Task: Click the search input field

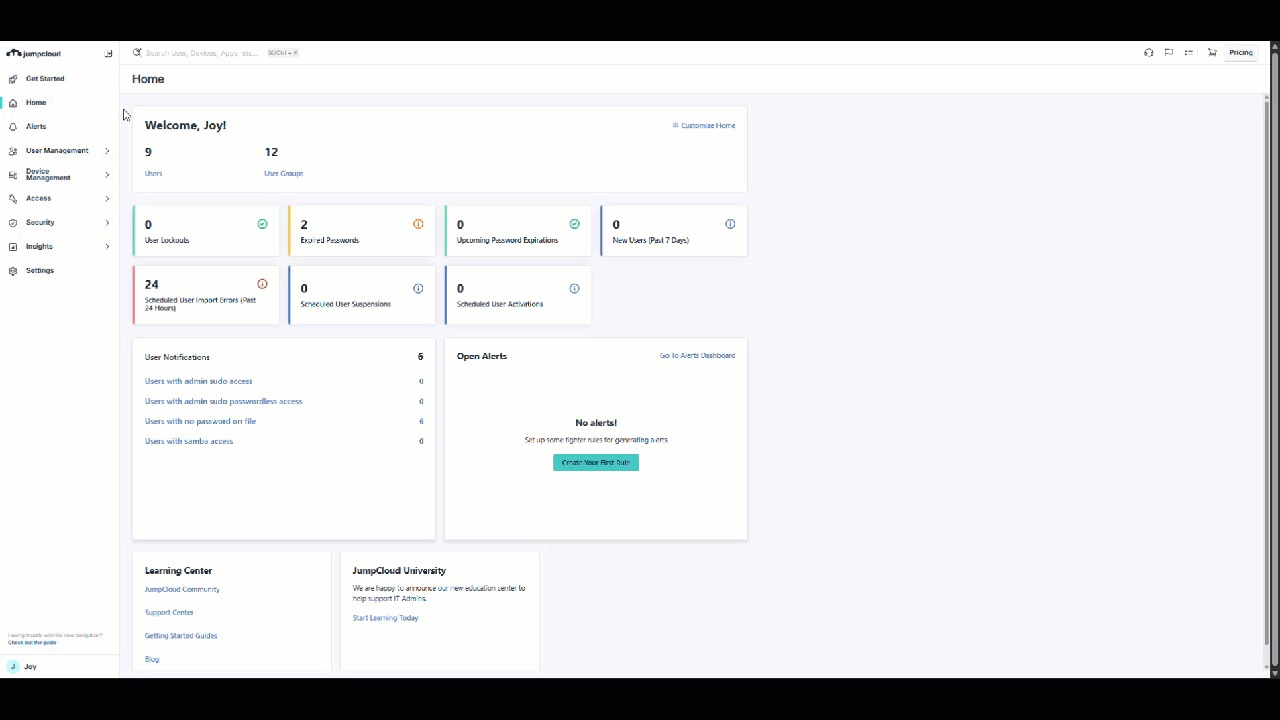Action: click(x=200, y=52)
